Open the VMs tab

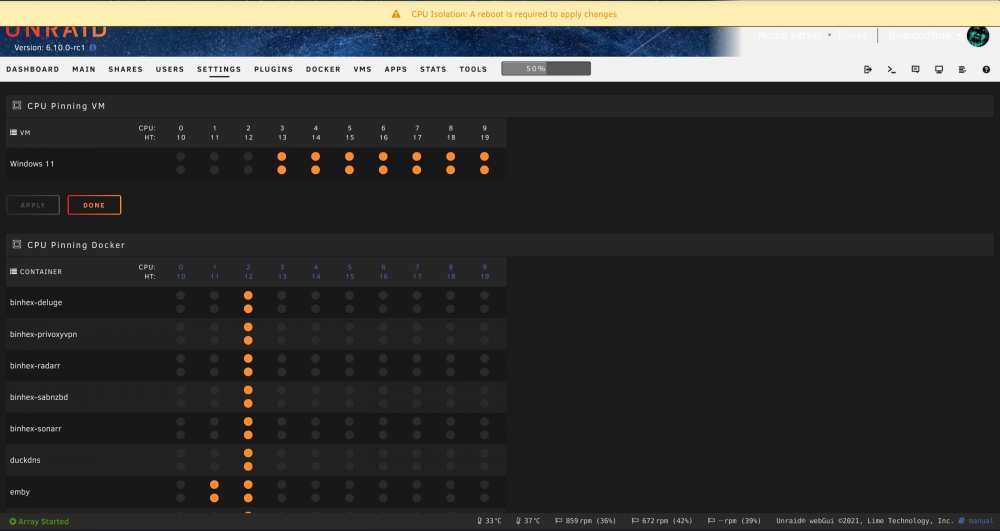(362, 69)
